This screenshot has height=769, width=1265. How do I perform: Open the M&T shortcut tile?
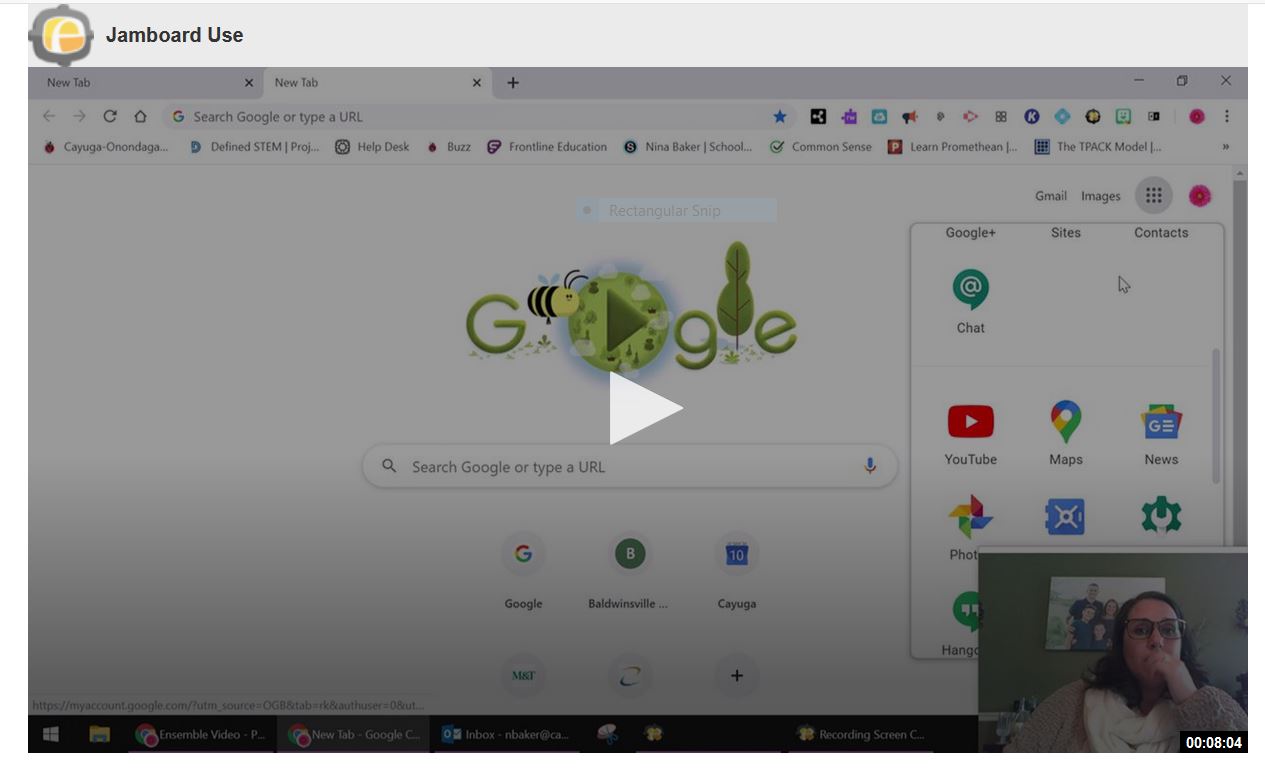(x=523, y=676)
